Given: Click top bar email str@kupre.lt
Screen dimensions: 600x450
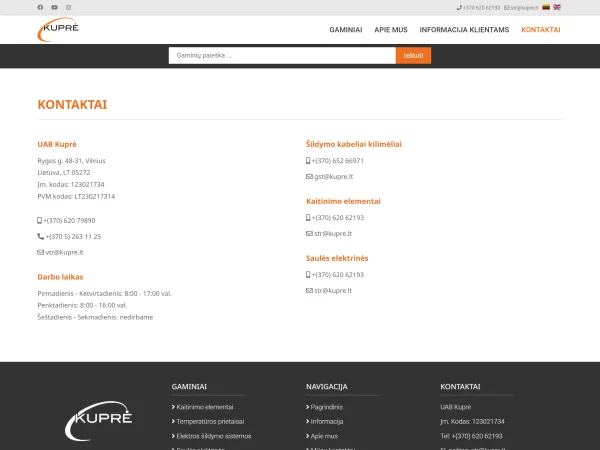Looking at the screenshot, I should pyautogui.click(x=521, y=8).
